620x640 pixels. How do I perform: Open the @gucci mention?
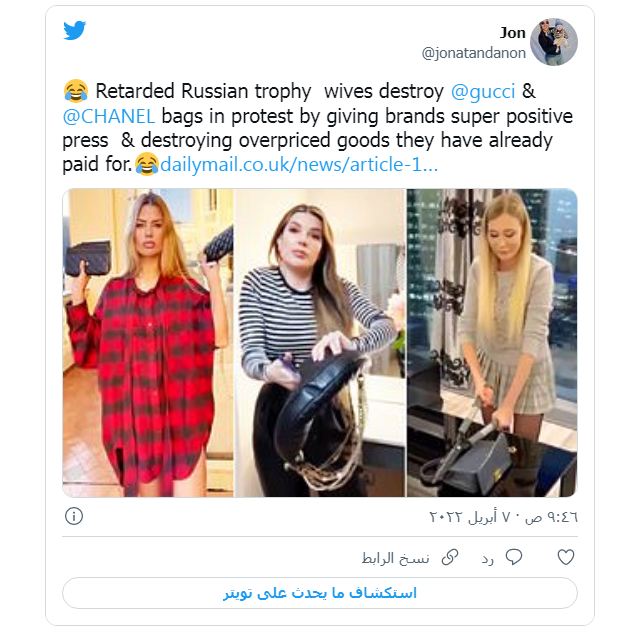coord(482,91)
